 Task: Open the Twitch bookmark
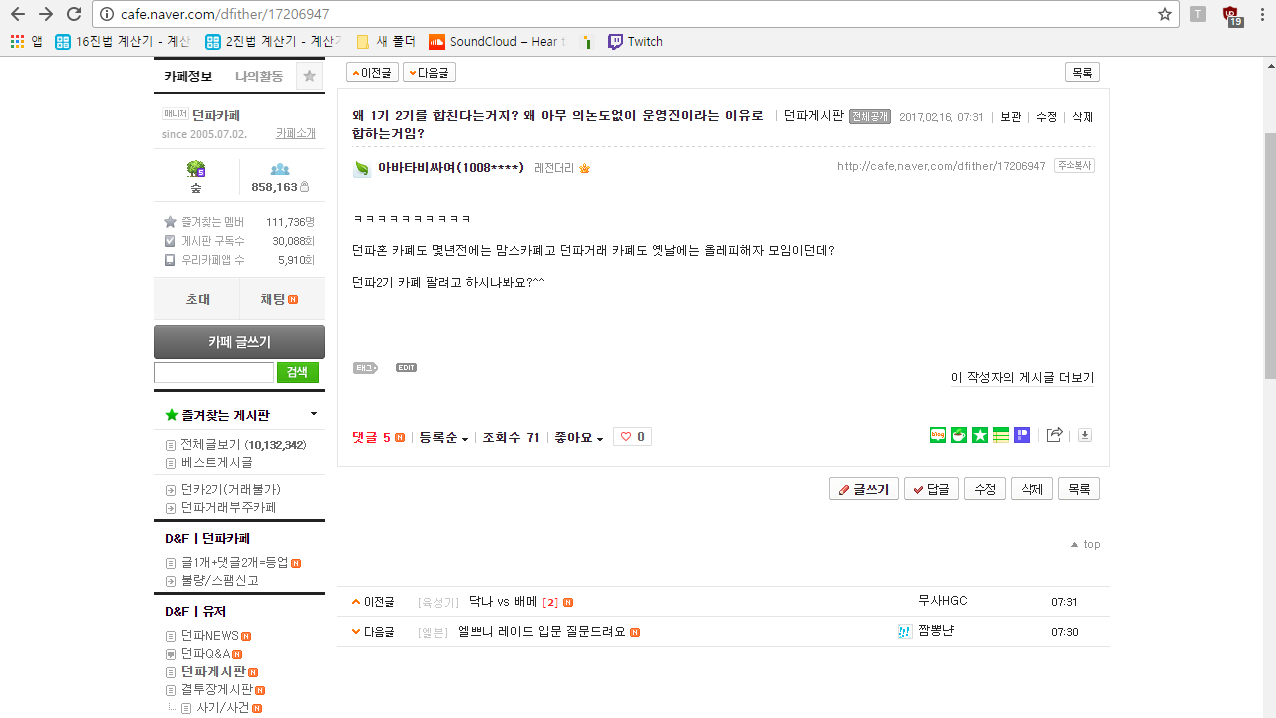[x=635, y=42]
